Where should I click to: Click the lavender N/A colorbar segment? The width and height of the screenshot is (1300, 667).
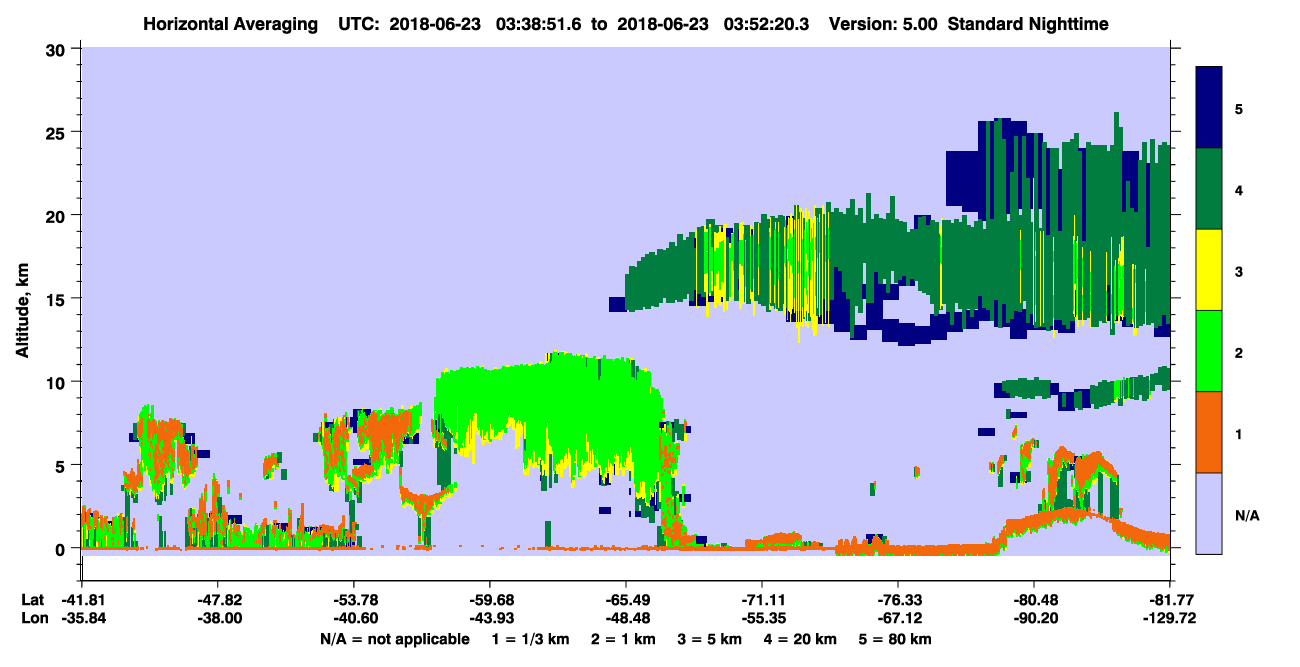1210,513
